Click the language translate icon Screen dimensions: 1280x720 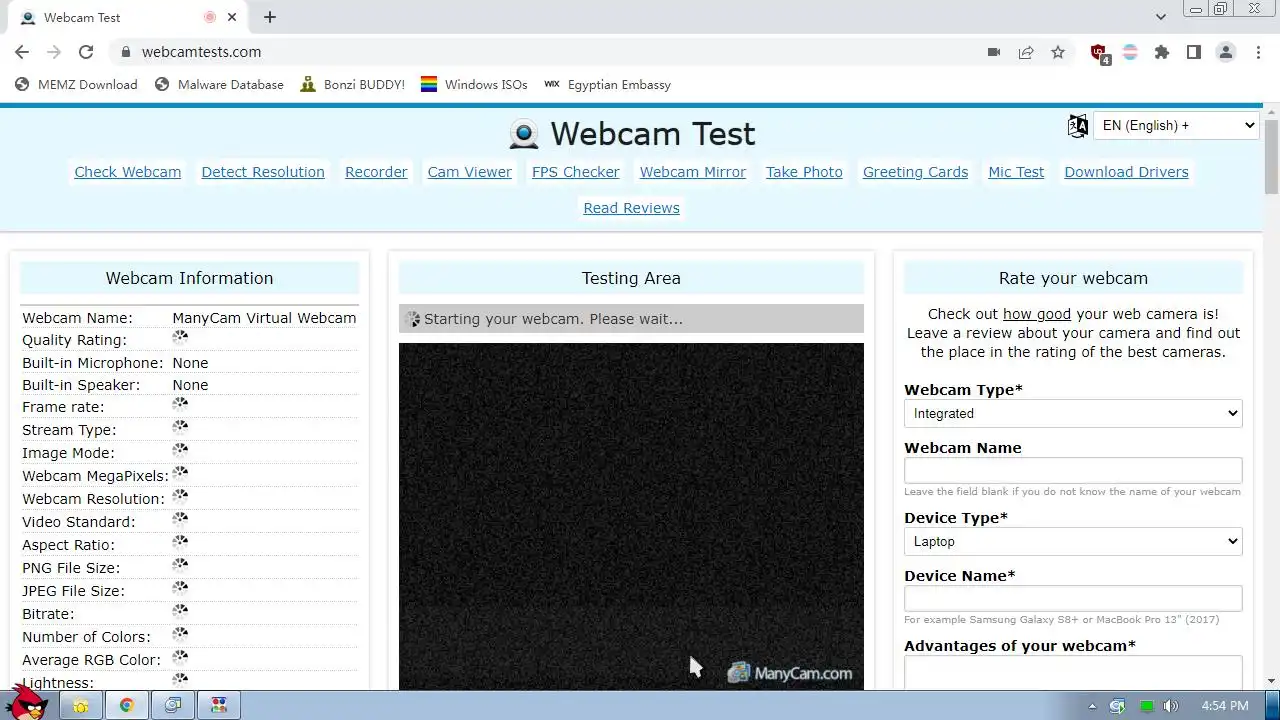tap(1078, 125)
